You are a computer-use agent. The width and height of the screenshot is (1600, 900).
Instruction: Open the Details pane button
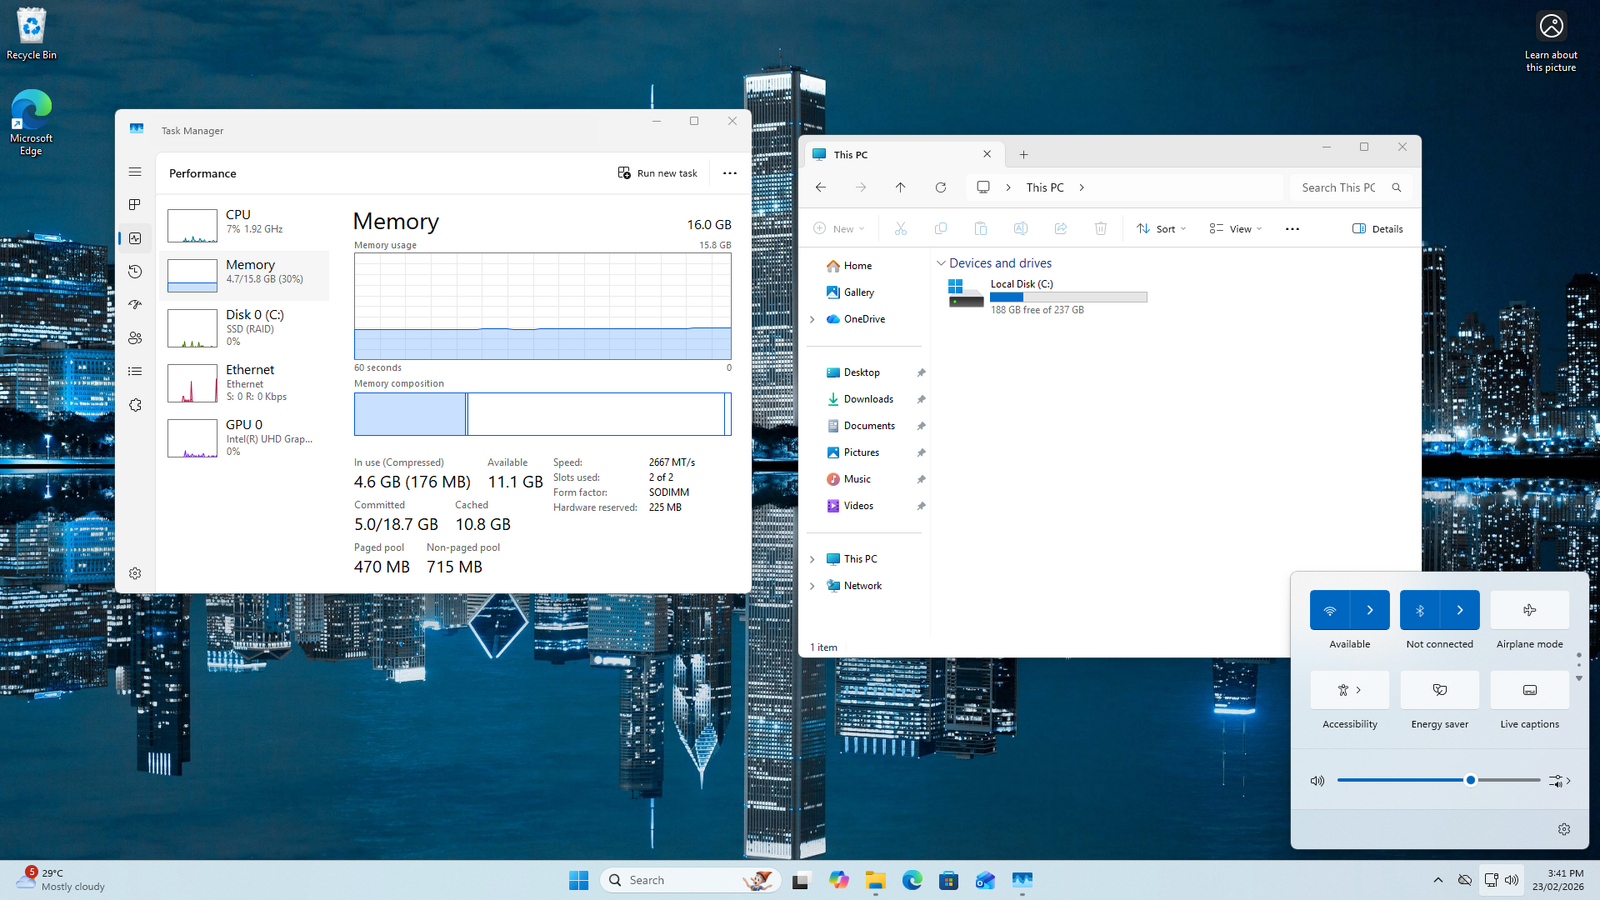tap(1377, 229)
